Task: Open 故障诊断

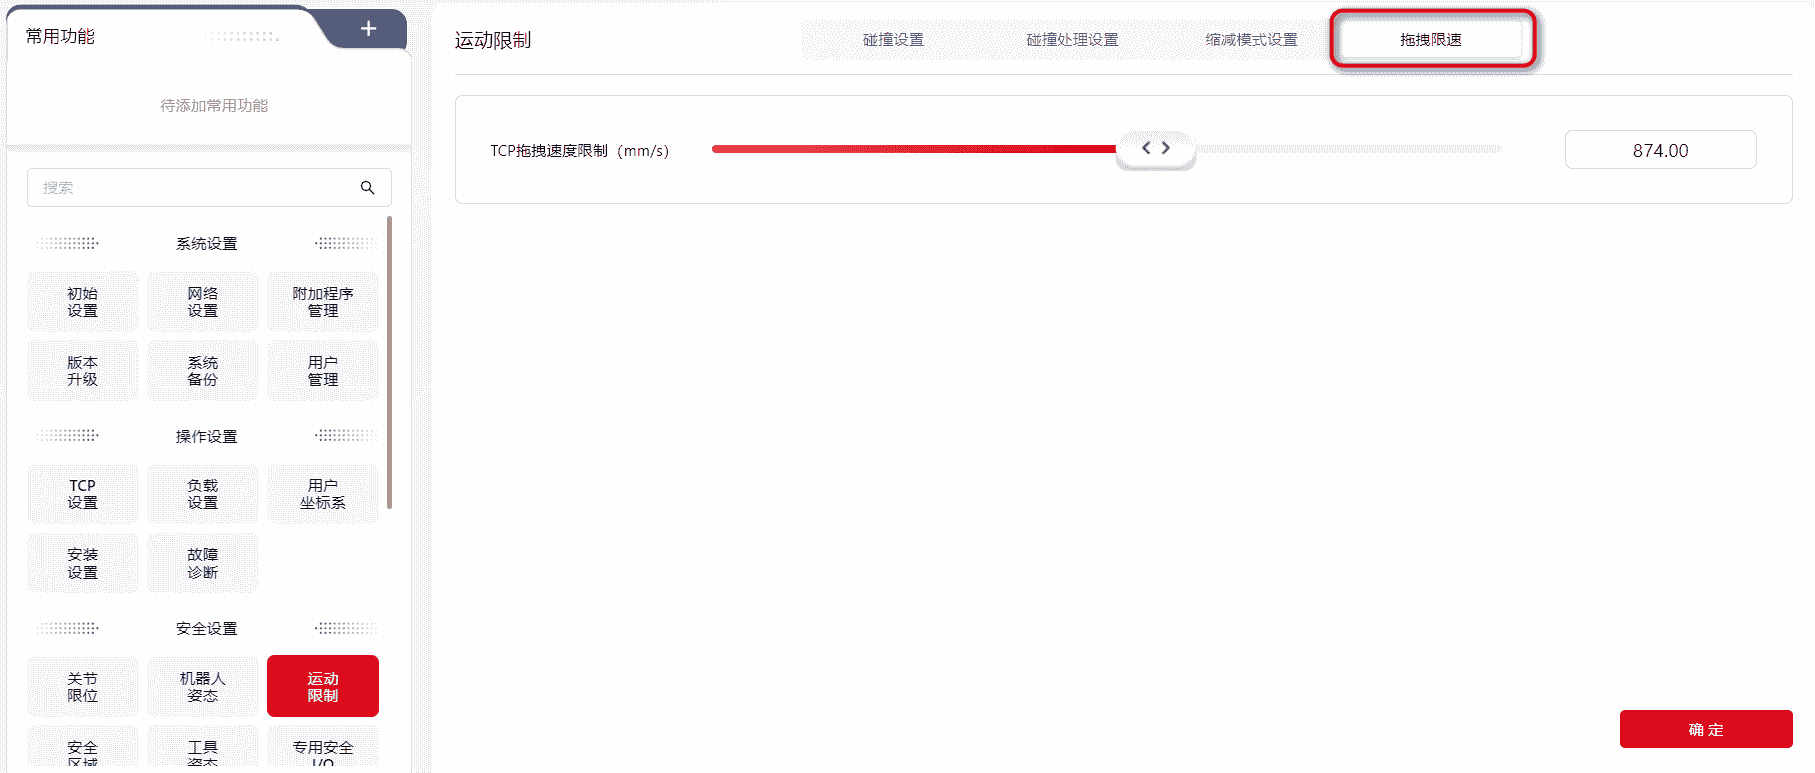Action: coord(203,563)
